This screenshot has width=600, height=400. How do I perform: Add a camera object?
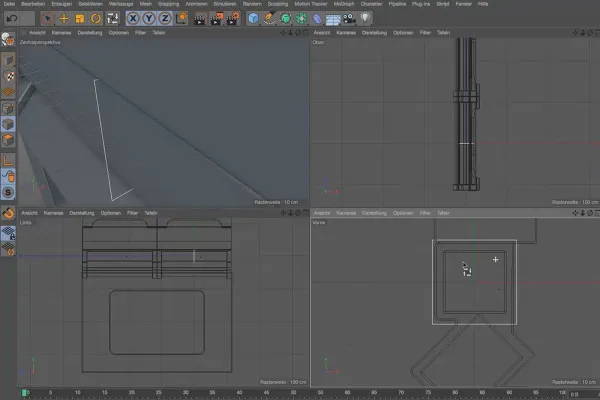(x=349, y=18)
